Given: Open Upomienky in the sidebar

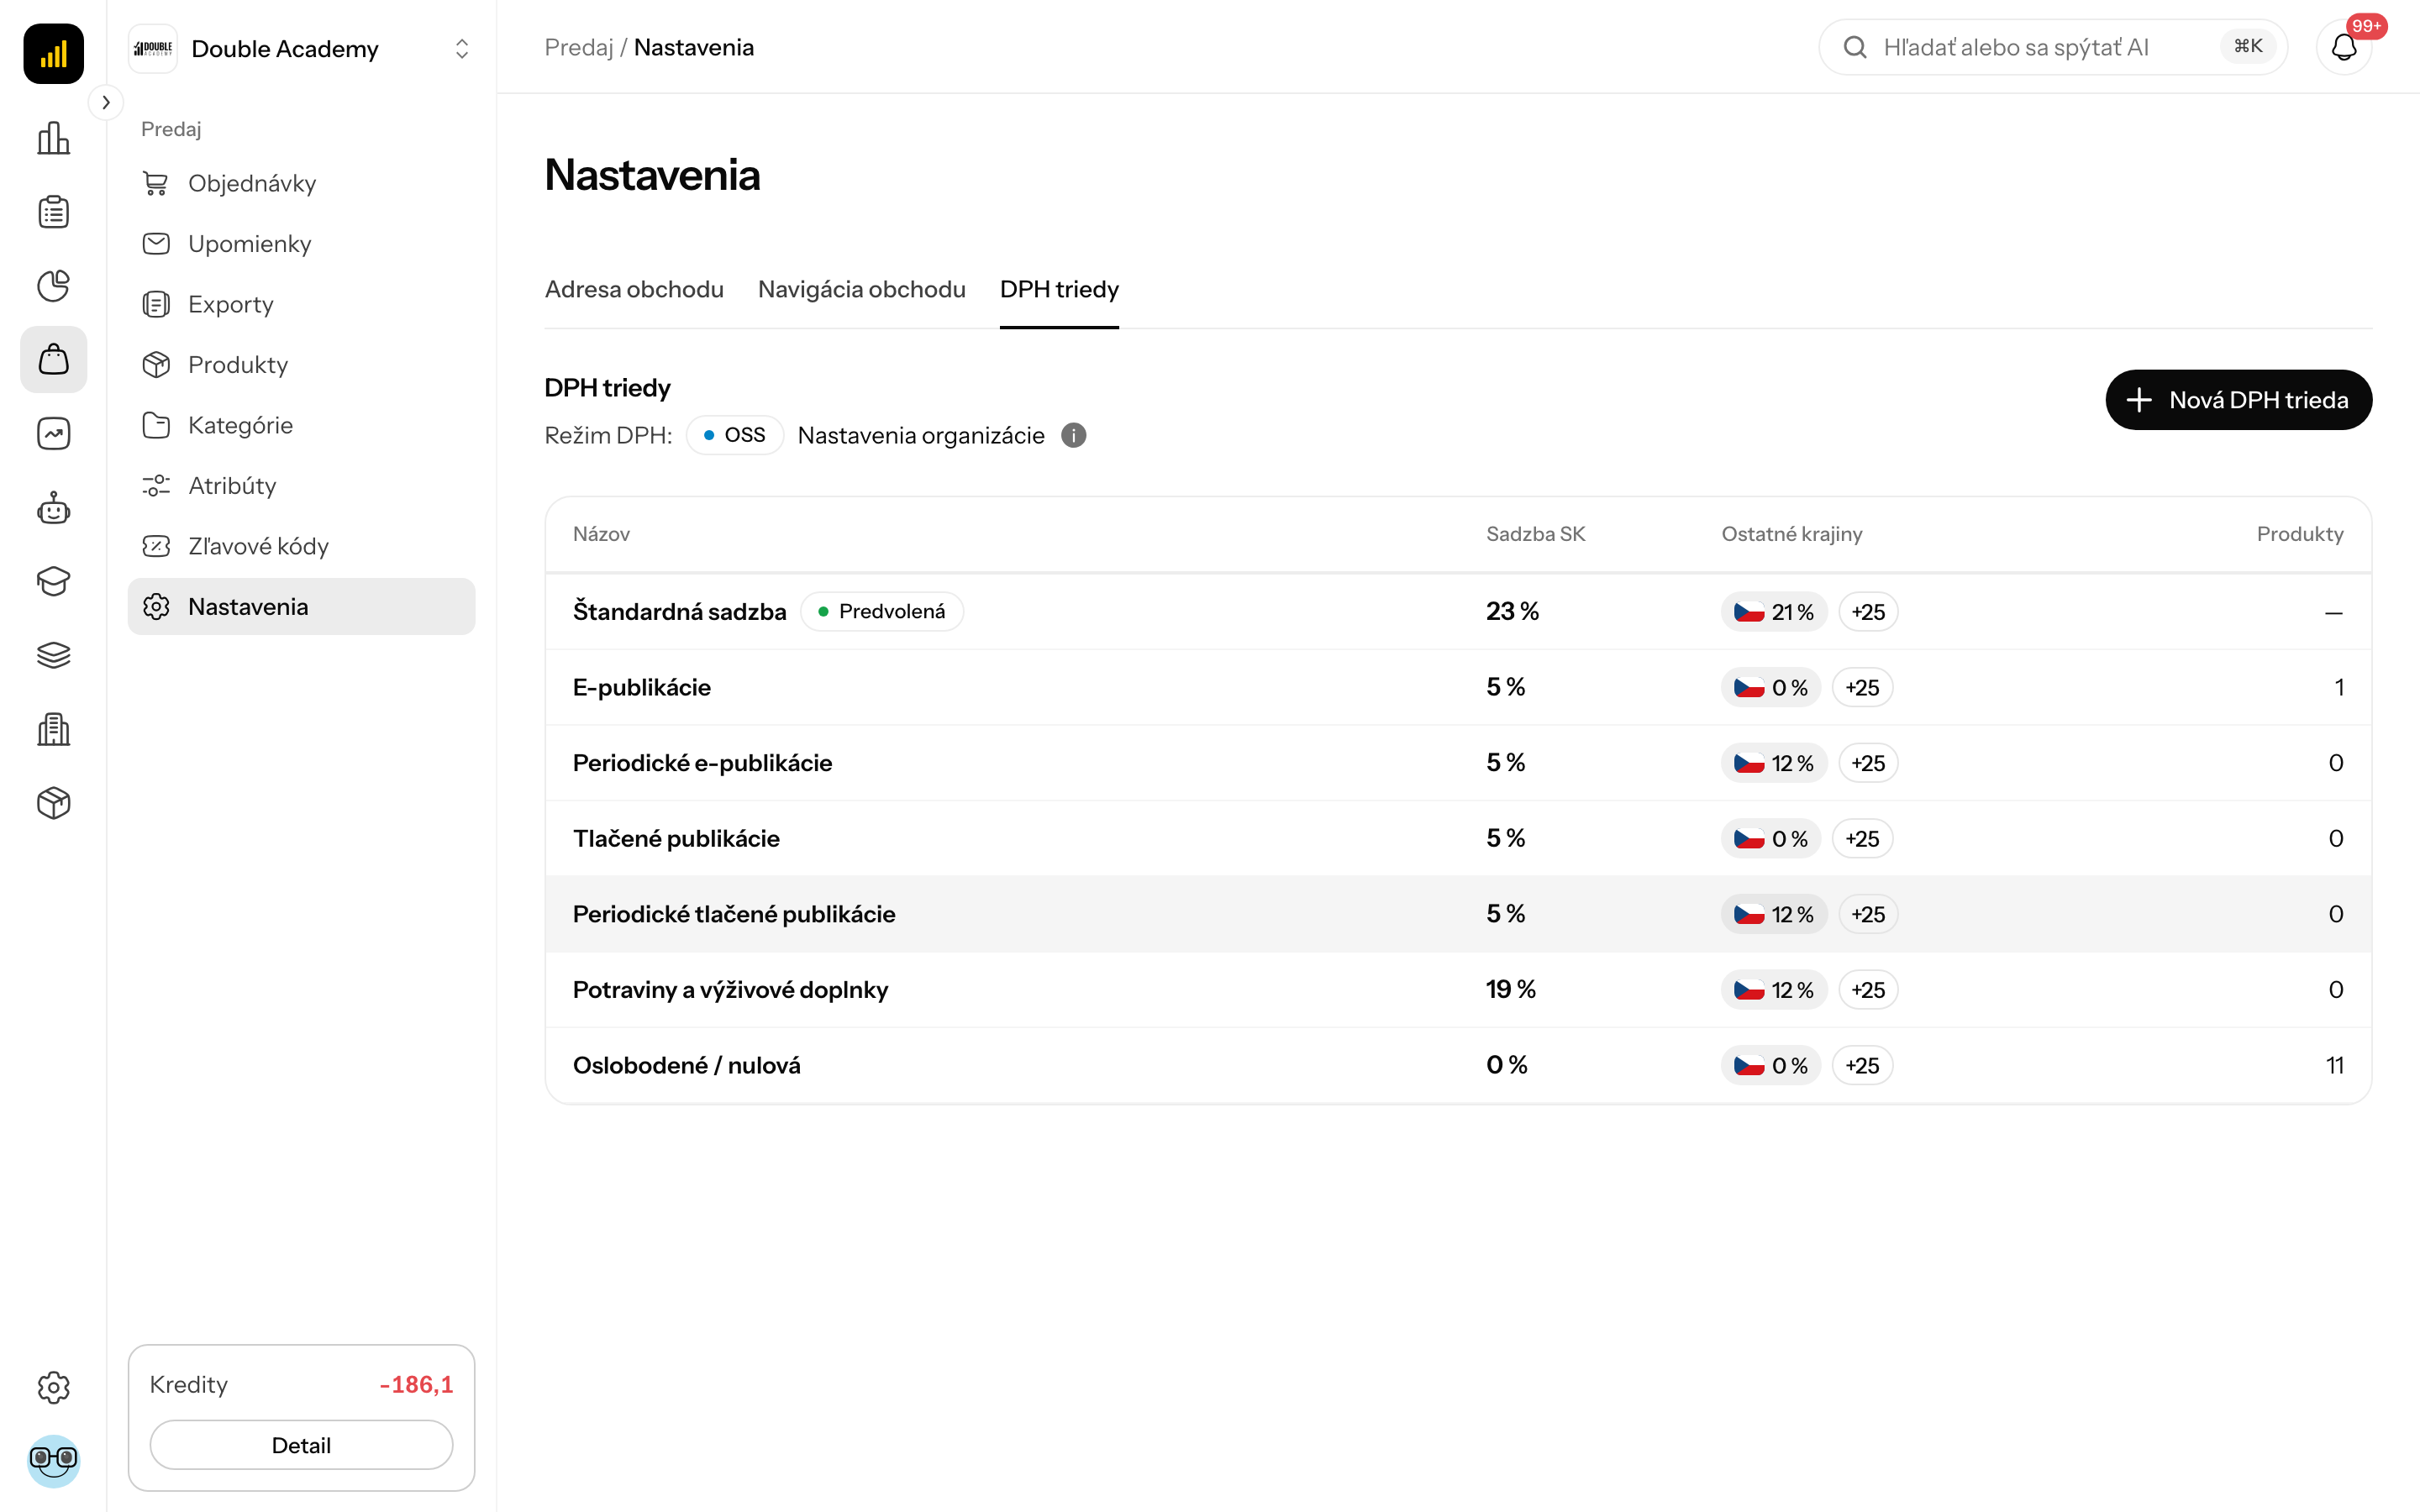Looking at the screenshot, I should (301, 244).
